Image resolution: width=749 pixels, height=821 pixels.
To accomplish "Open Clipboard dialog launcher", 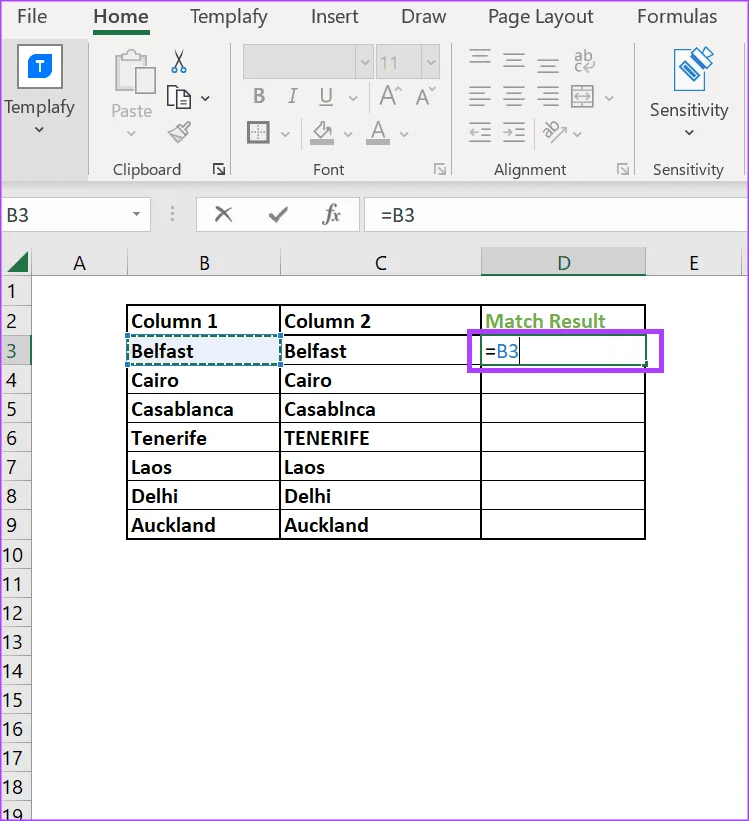I will tap(219, 169).
